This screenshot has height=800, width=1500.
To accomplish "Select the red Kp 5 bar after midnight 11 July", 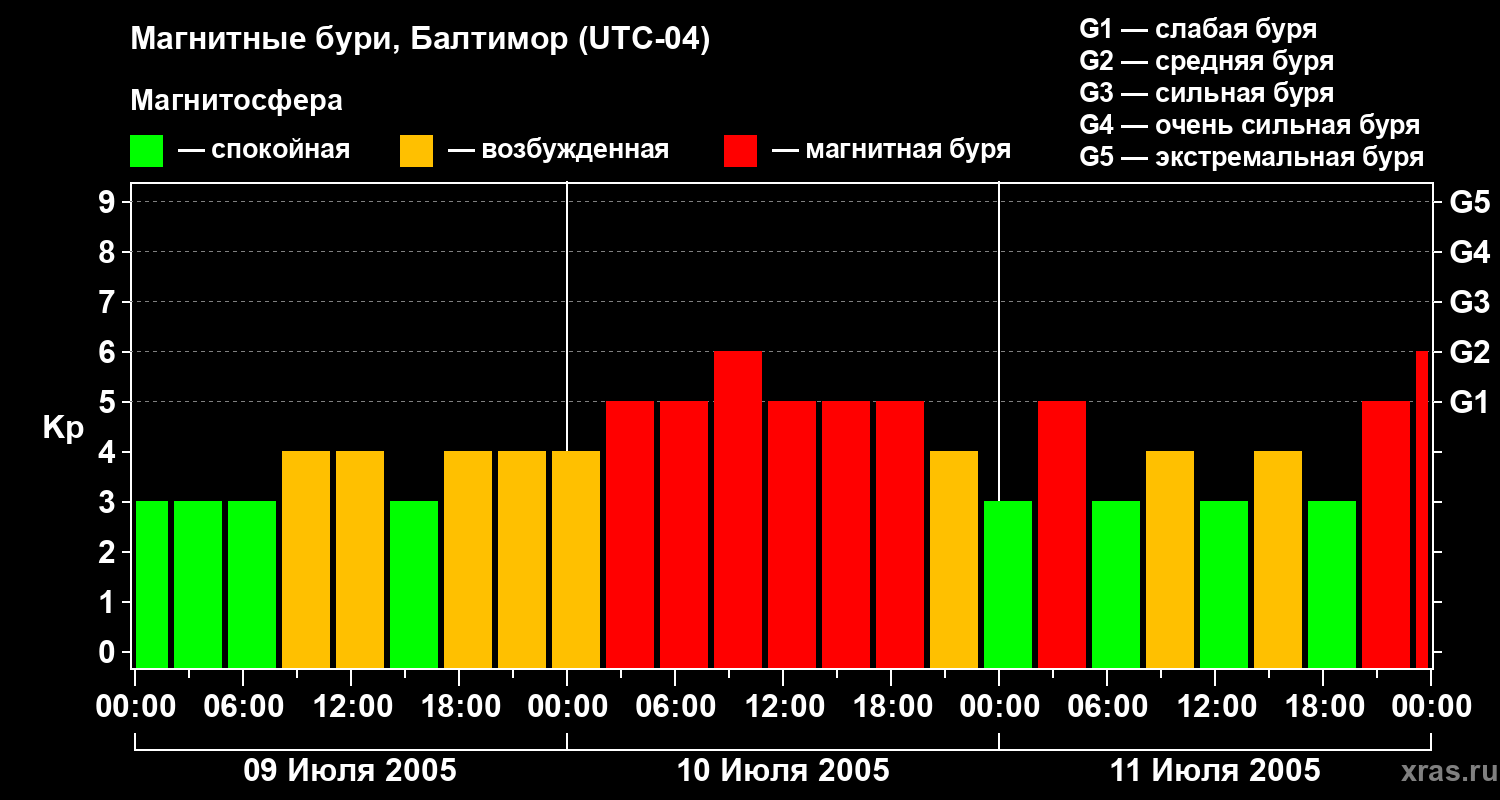I will tap(1062, 534).
